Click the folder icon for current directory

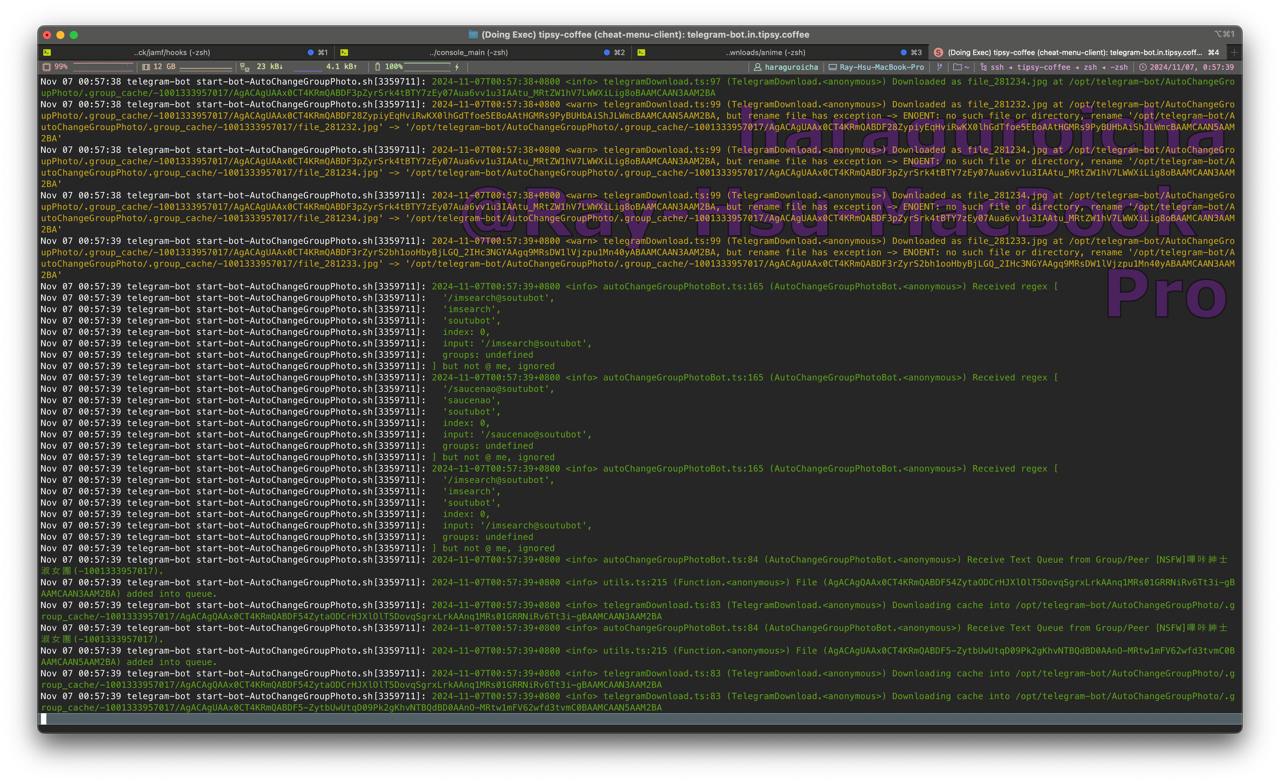tap(957, 67)
